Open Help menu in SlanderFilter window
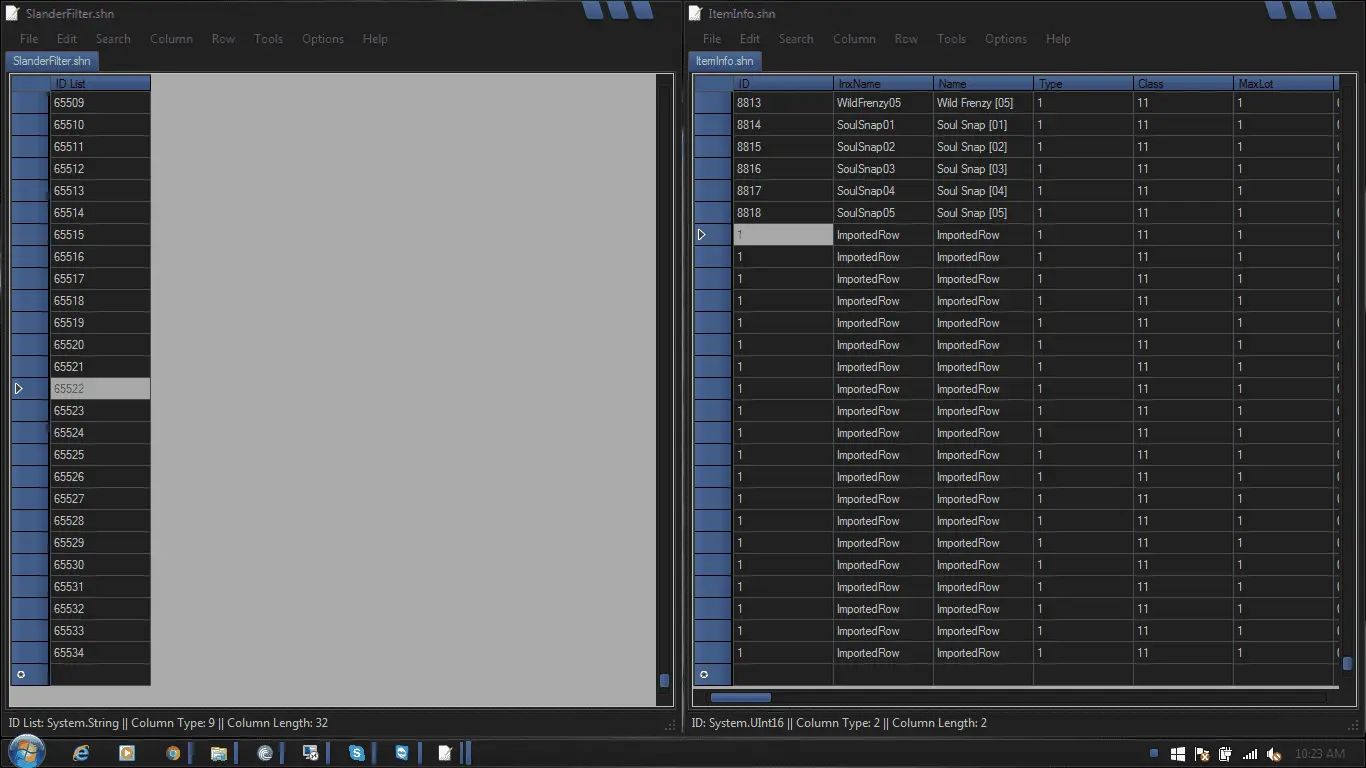Screen dimensions: 1366x768 [x=375, y=39]
